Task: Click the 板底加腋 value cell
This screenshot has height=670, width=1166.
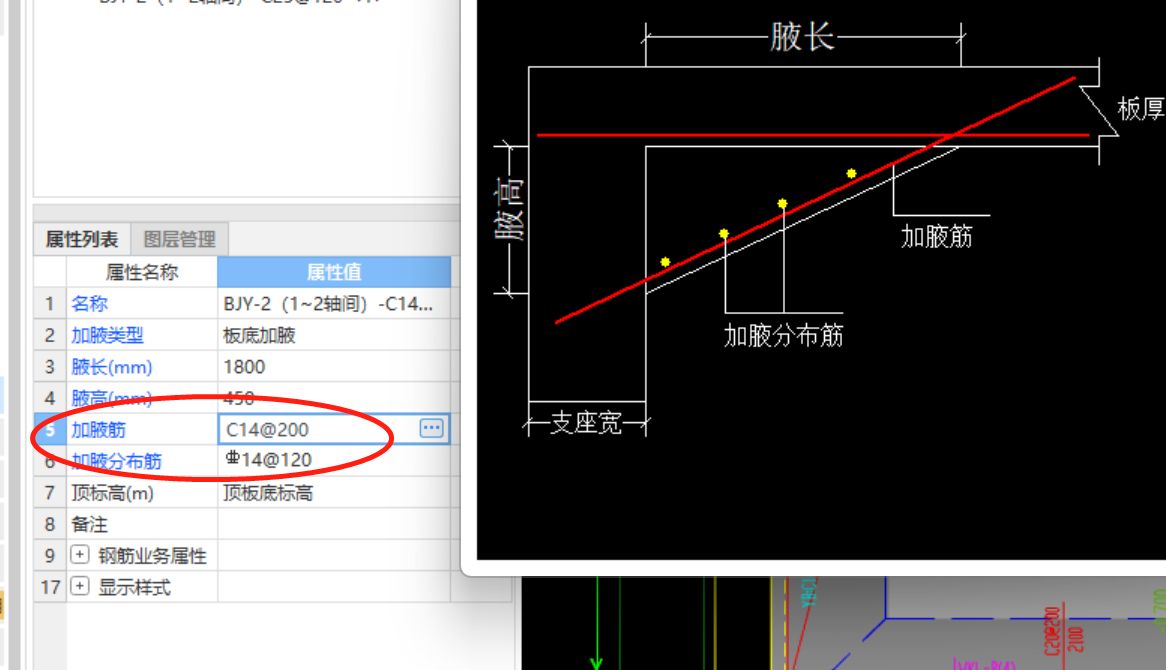Action: coord(334,335)
